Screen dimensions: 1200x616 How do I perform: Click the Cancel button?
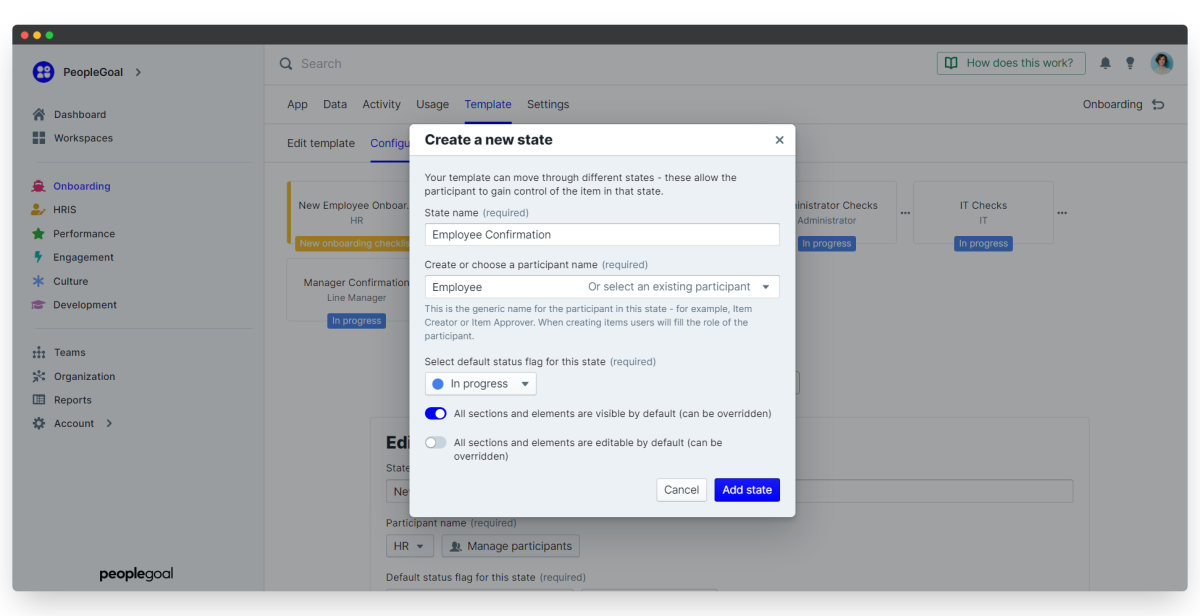pyautogui.click(x=681, y=490)
